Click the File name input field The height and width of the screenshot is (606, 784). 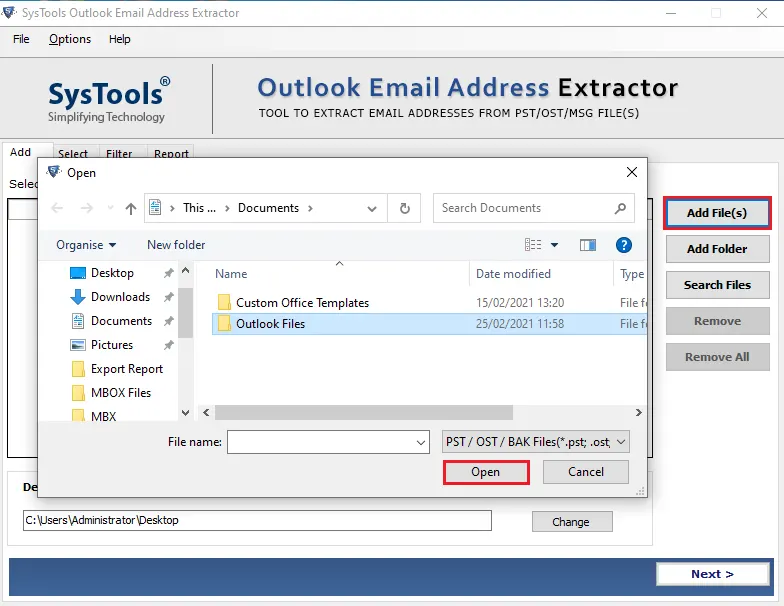328,442
